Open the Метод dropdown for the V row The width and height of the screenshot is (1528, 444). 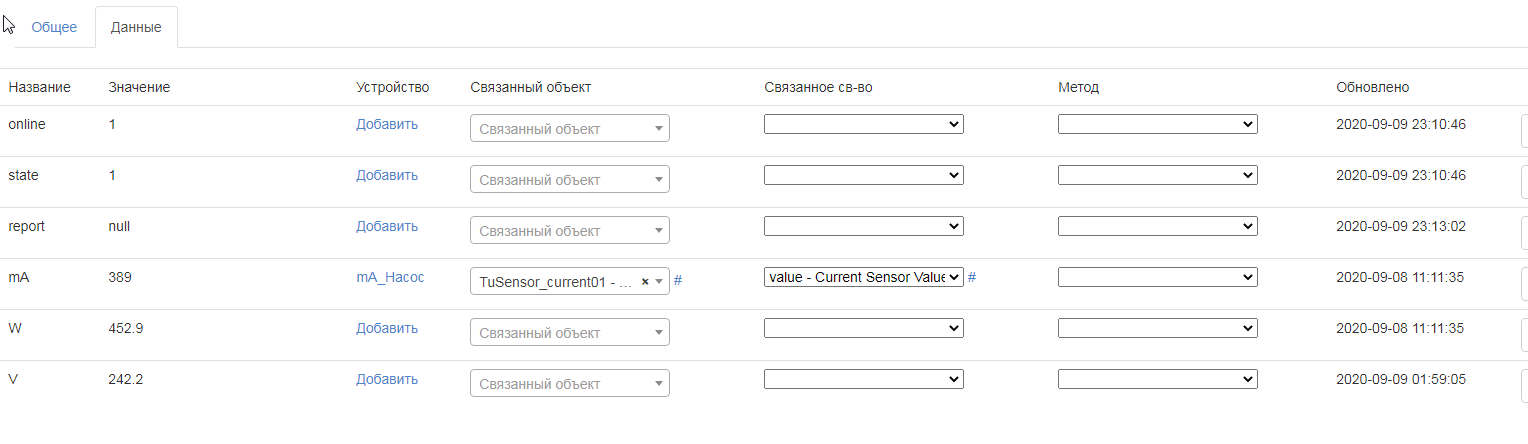click(x=1157, y=379)
